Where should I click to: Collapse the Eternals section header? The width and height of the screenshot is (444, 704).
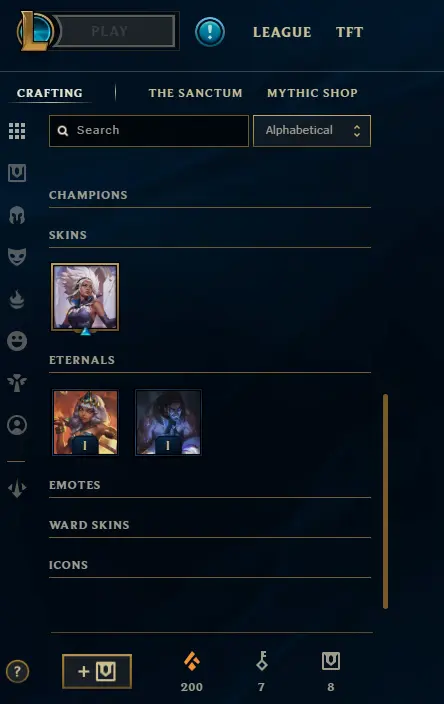(x=210, y=361)
